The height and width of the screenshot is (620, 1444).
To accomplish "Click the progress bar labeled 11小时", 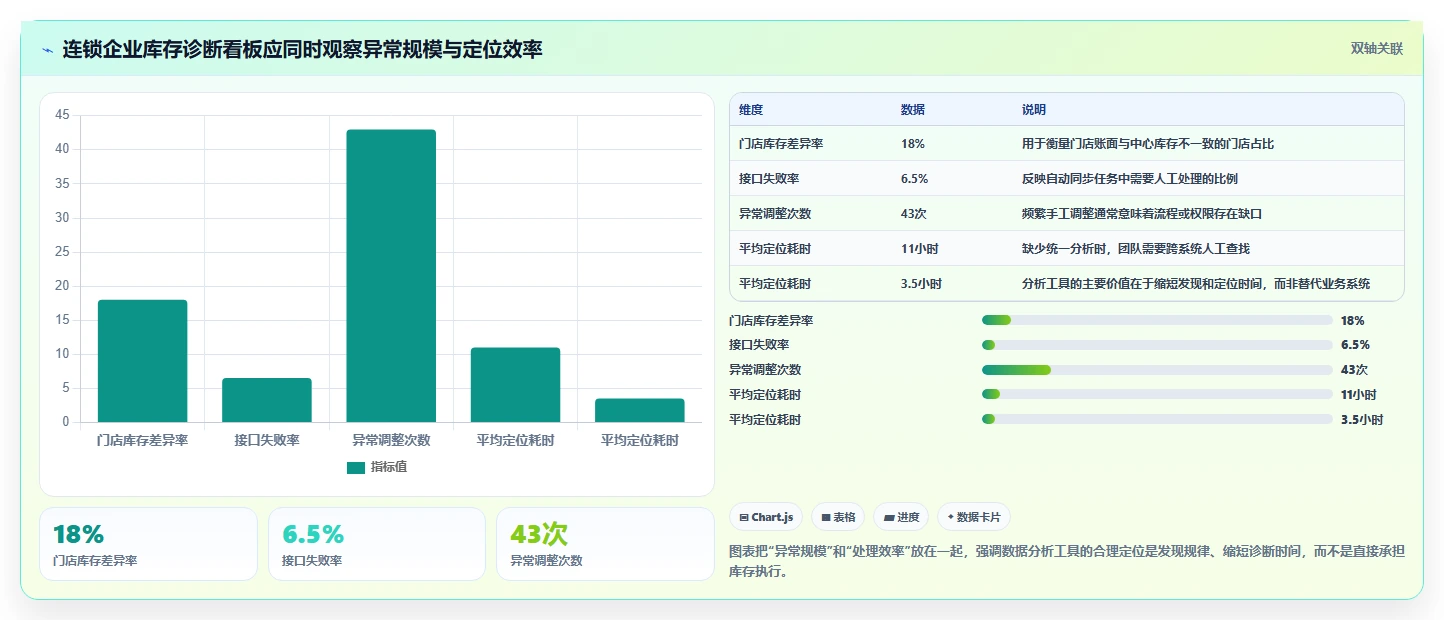I will (x=1157, y=395).
